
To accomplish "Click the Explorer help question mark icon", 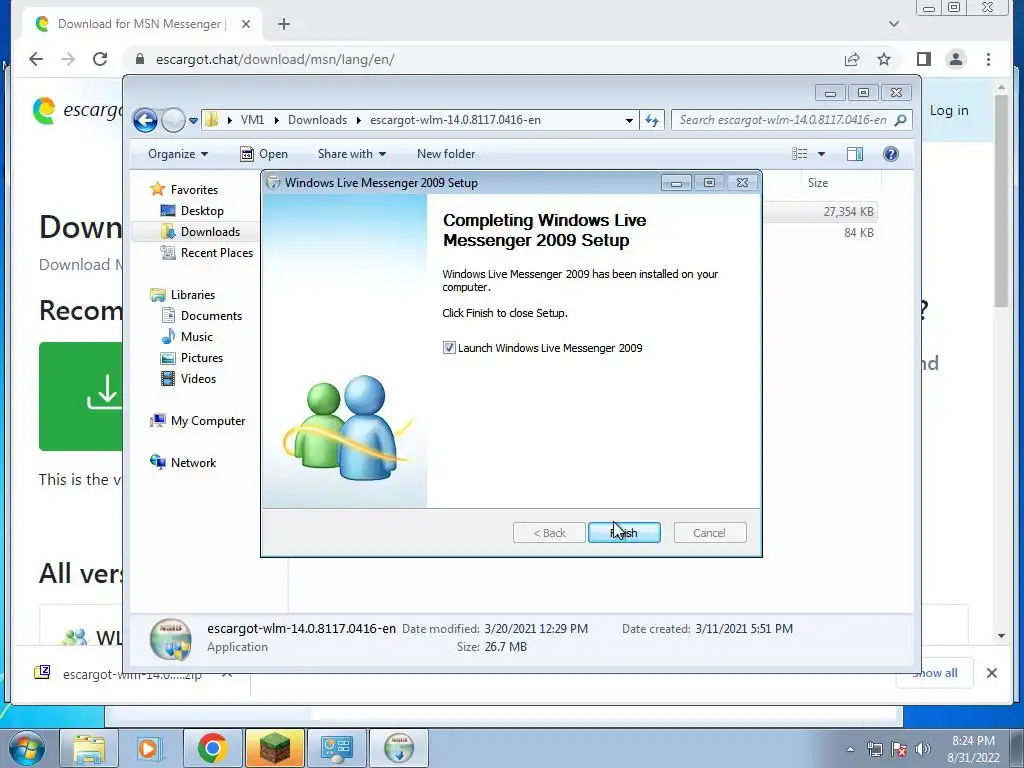I will click(891, 153).
